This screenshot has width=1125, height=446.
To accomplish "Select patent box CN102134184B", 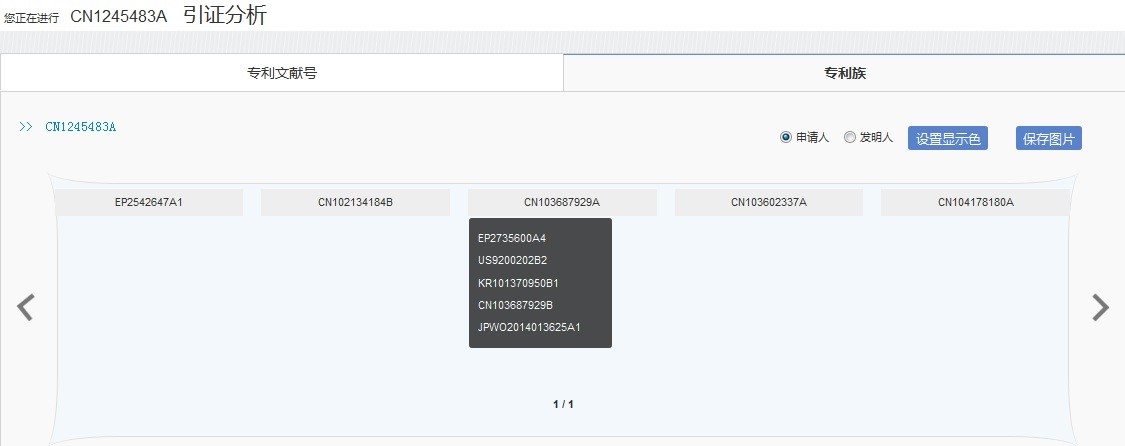I will pyautogui.click(x=355, y=202).
